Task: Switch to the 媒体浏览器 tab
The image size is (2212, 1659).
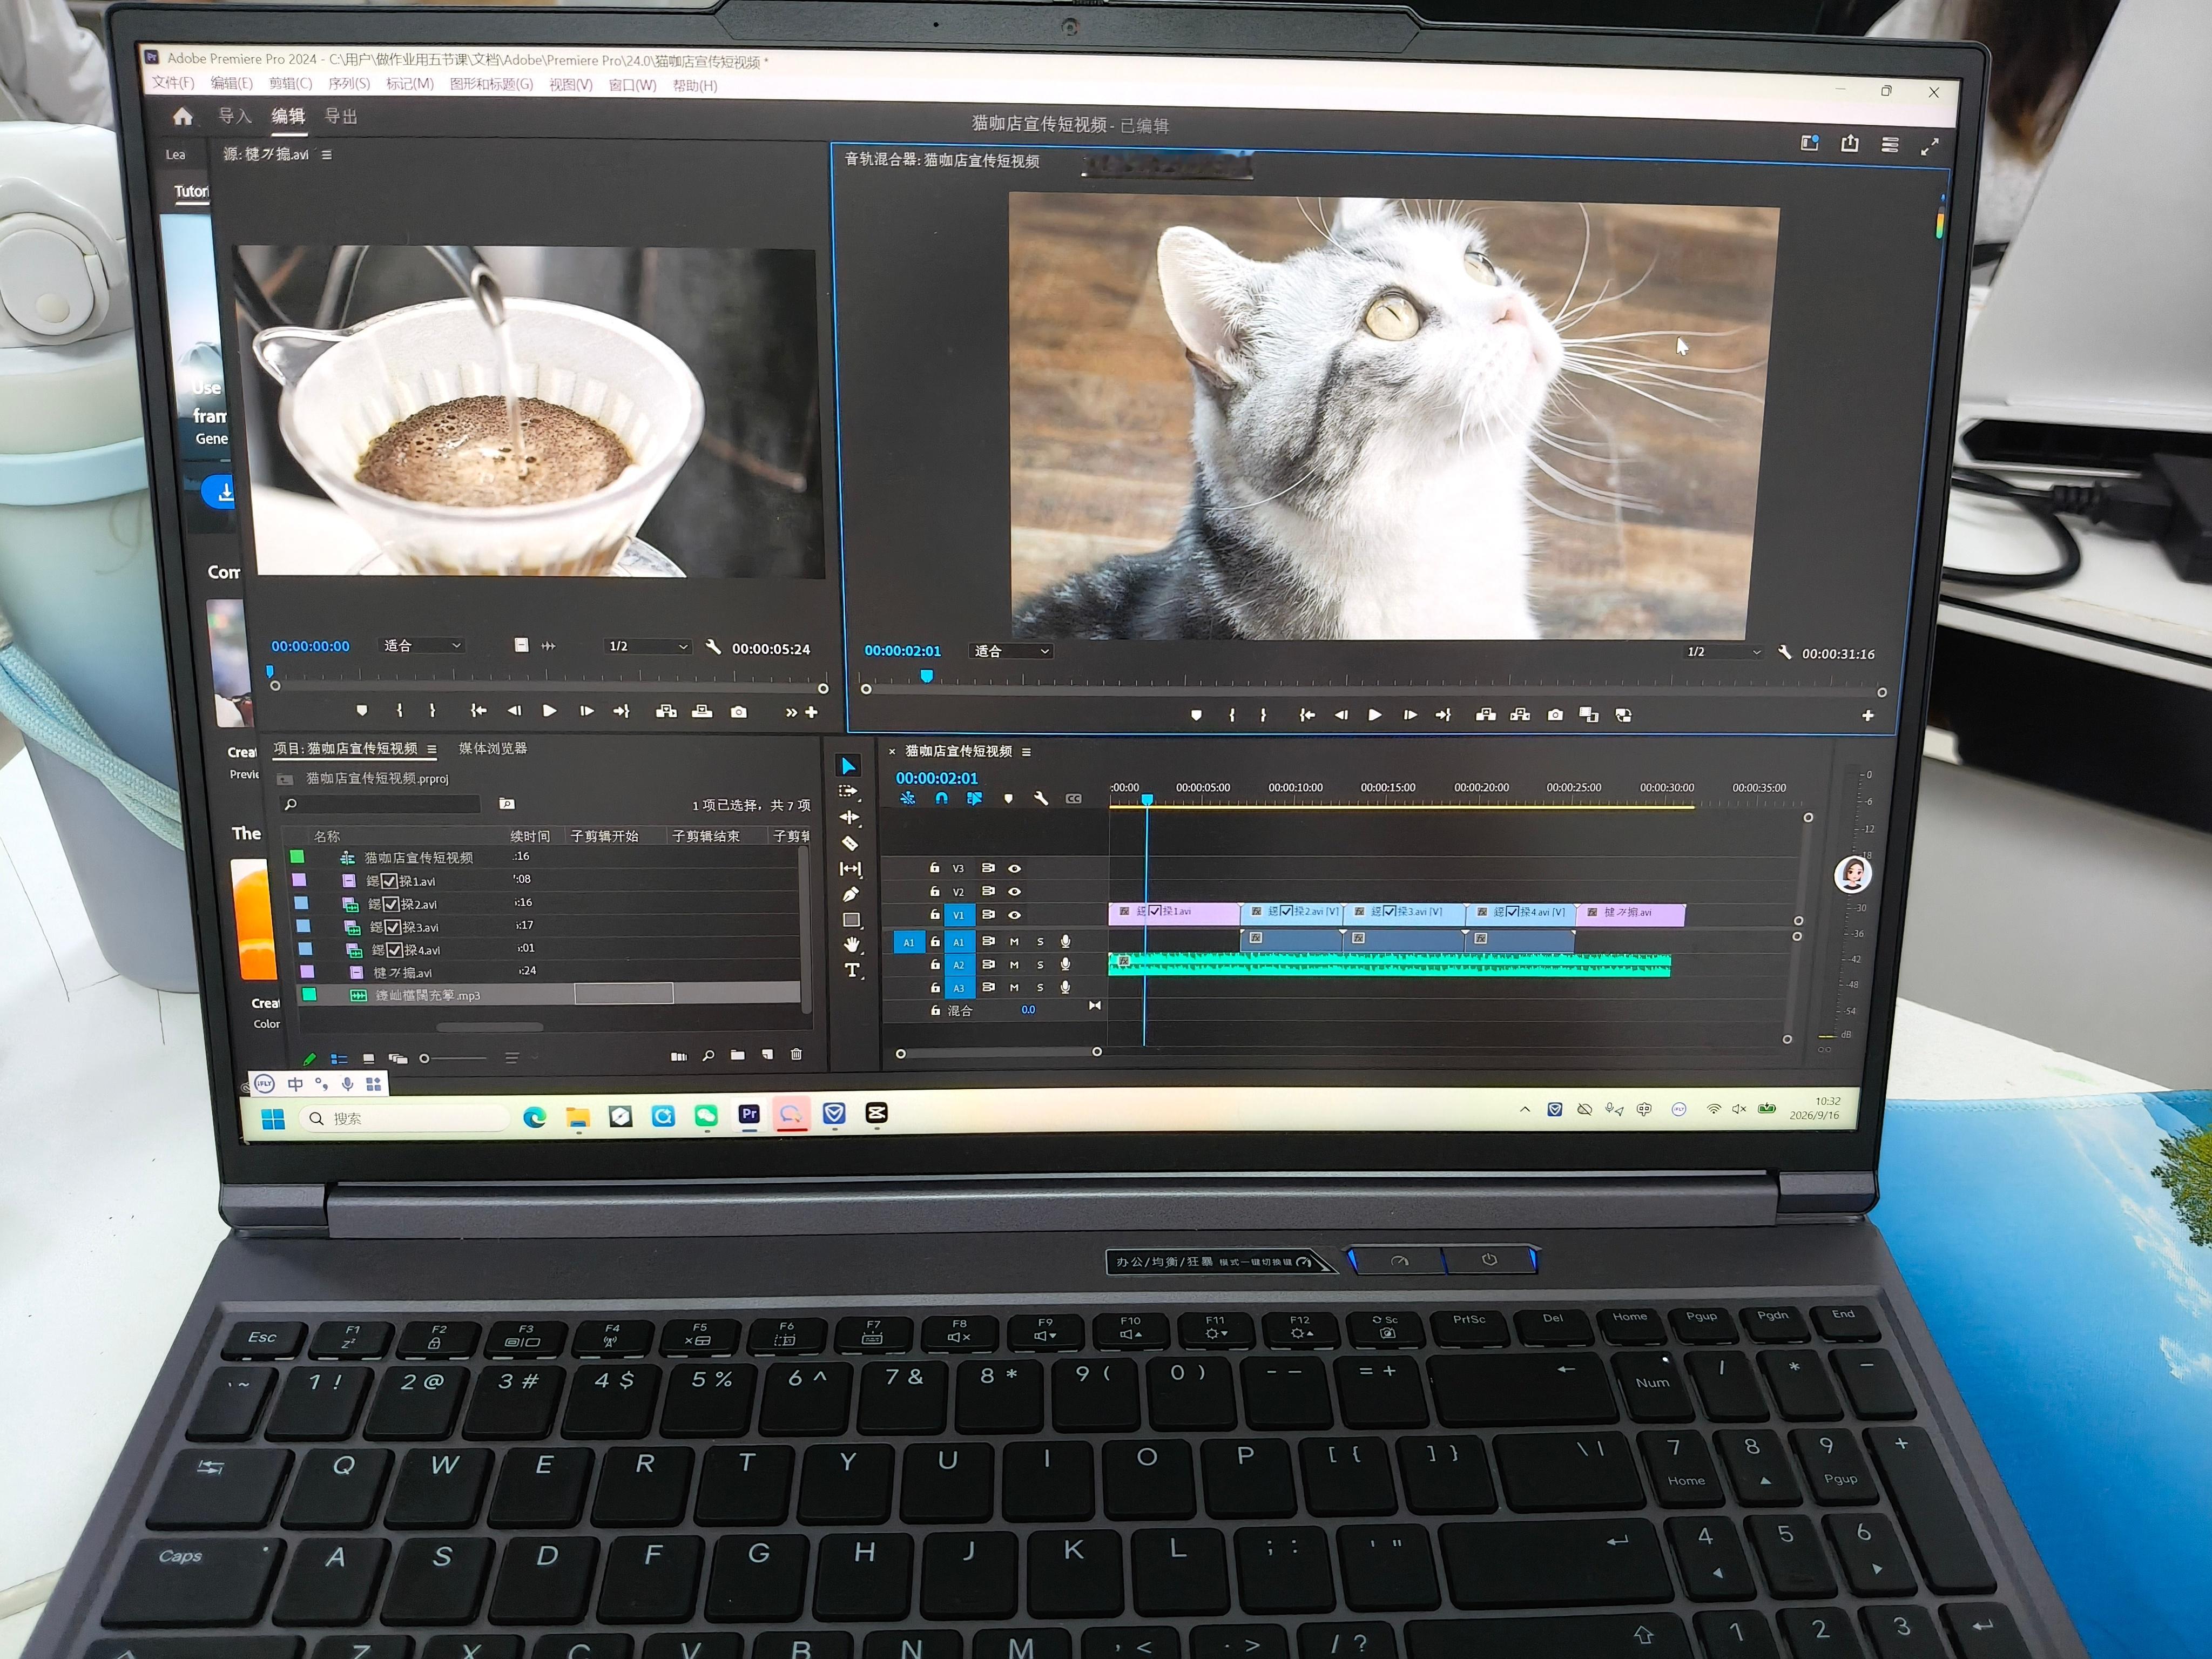Action: coord(493,748)
